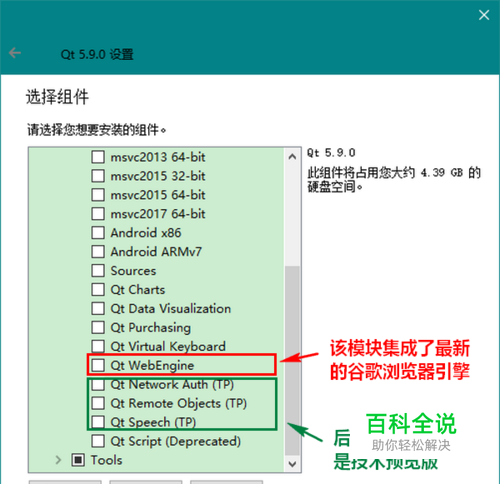Tick Qt Virtual Keyboard checkbox
This screenshot has height=484, width=500.
pos(98,346)
